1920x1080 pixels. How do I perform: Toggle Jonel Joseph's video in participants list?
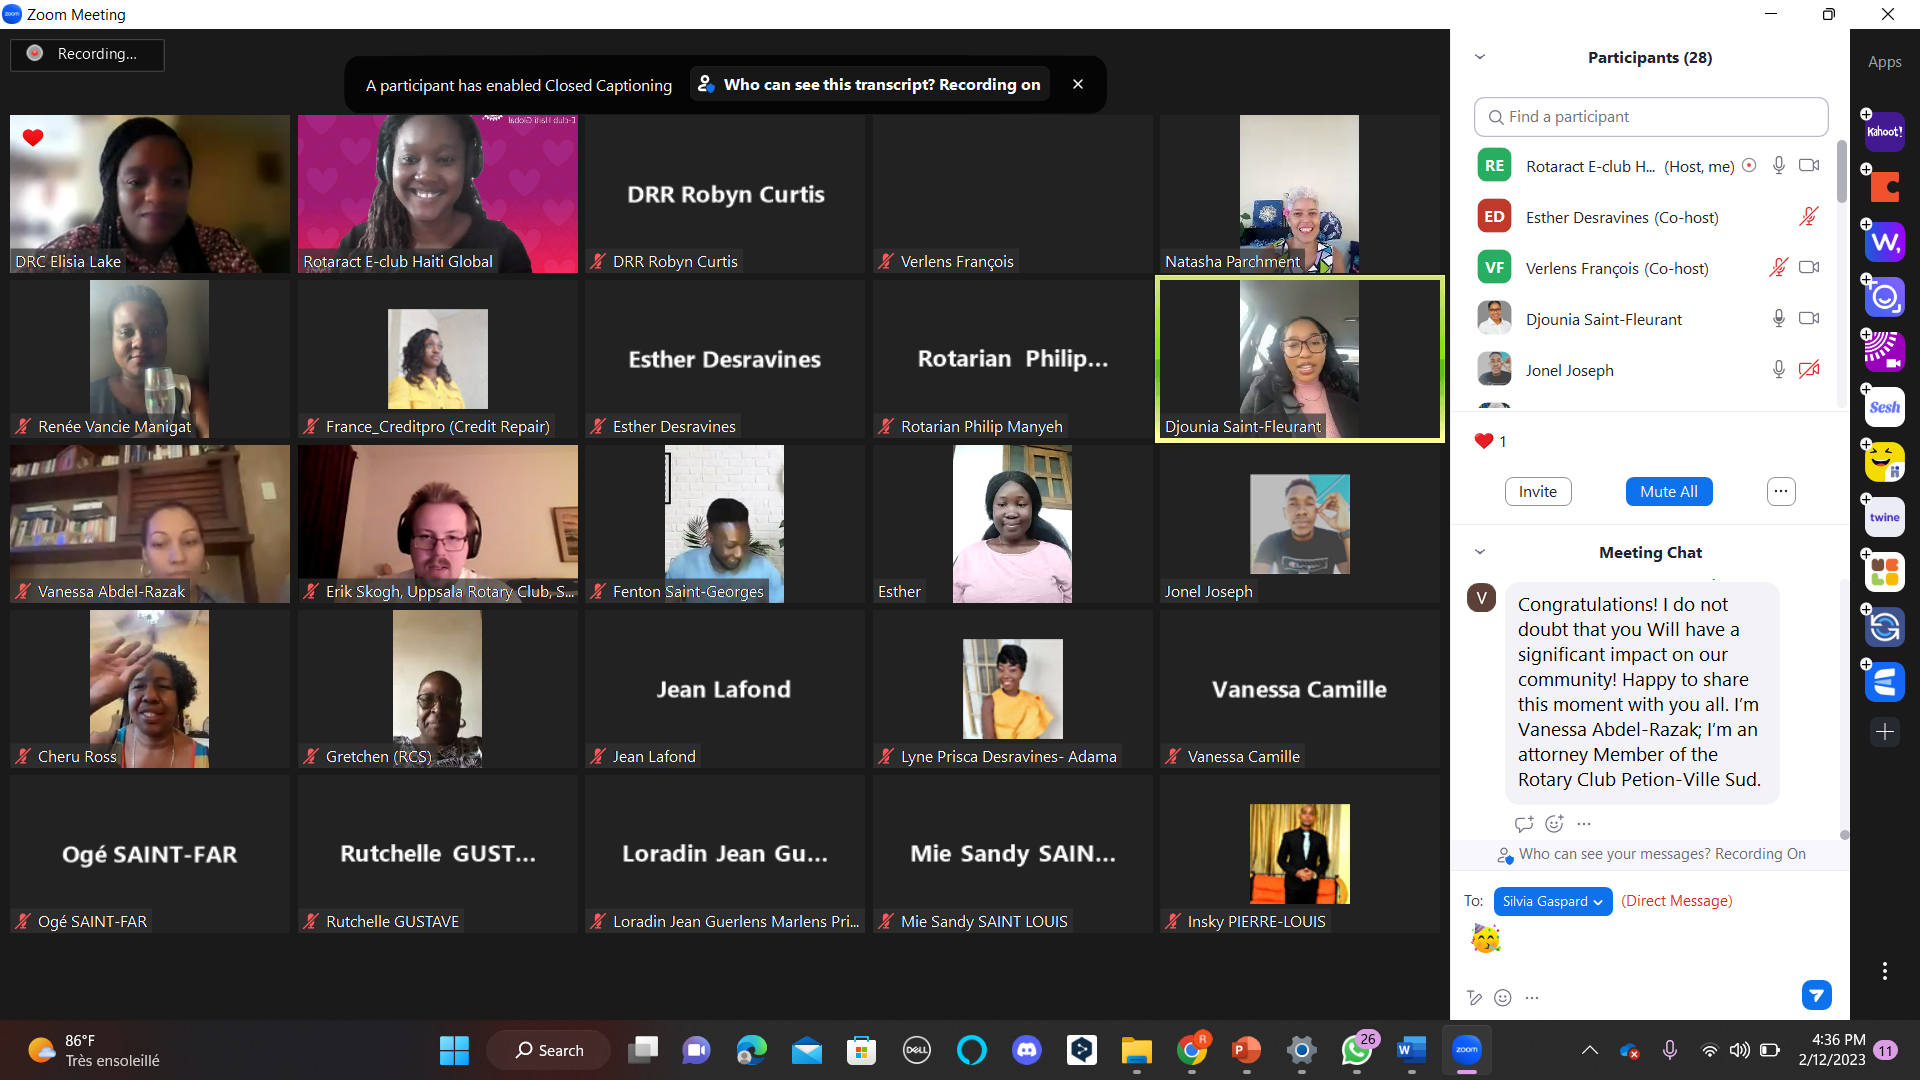[1808, 370]
